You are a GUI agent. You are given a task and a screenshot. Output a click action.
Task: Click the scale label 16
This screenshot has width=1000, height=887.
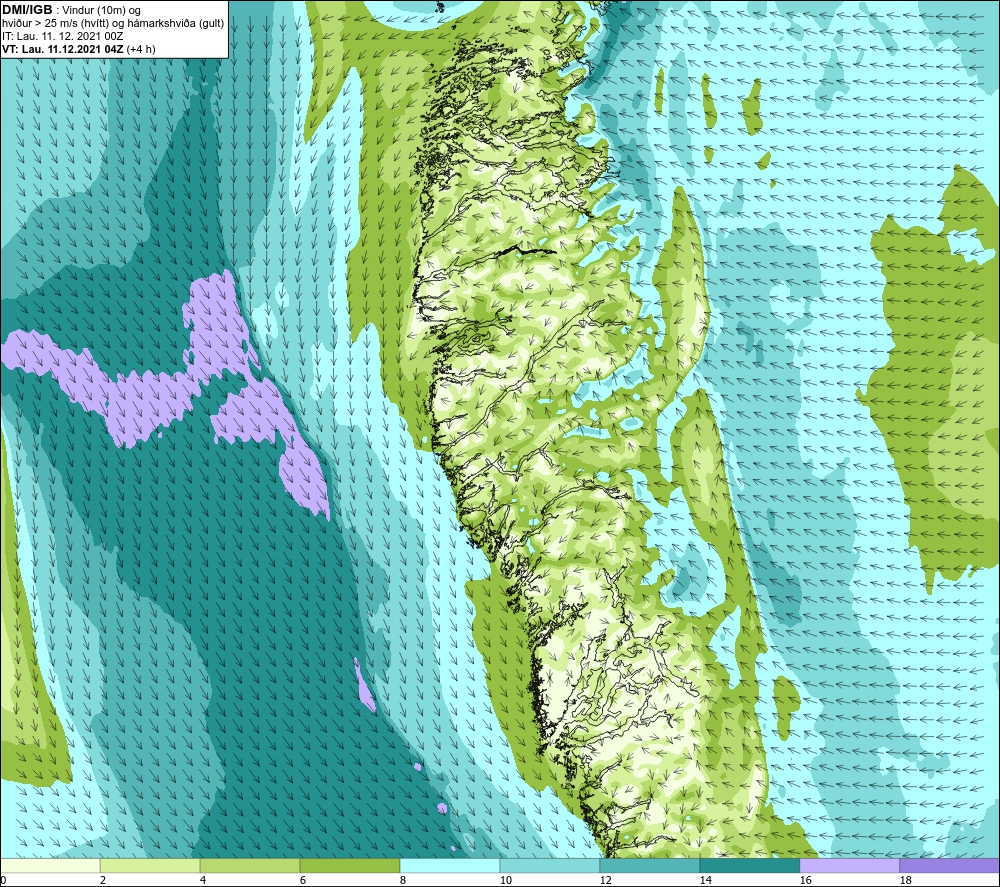tap(805, 880)
